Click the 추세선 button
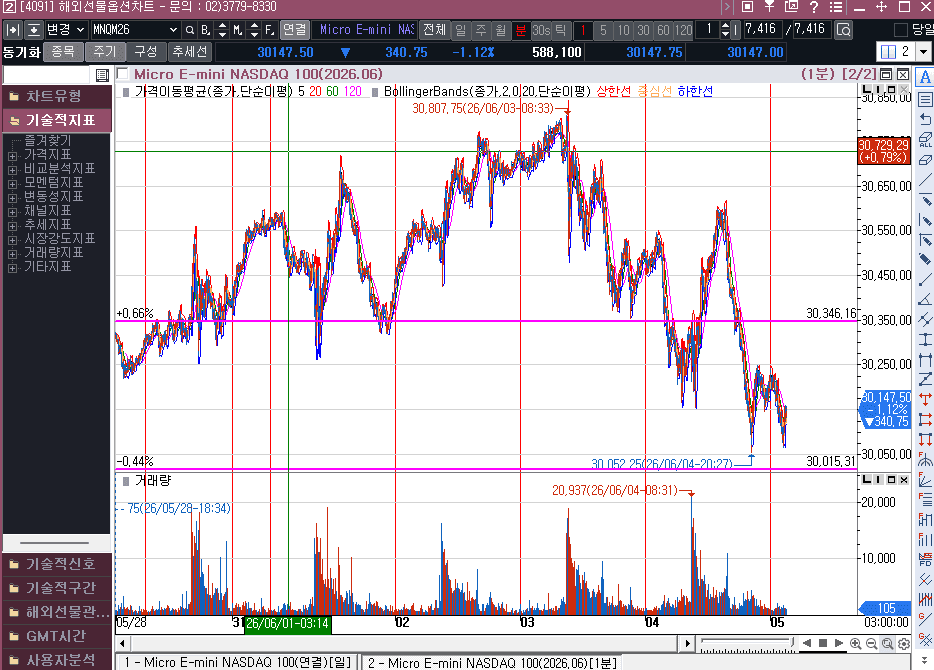 point(189,52)
